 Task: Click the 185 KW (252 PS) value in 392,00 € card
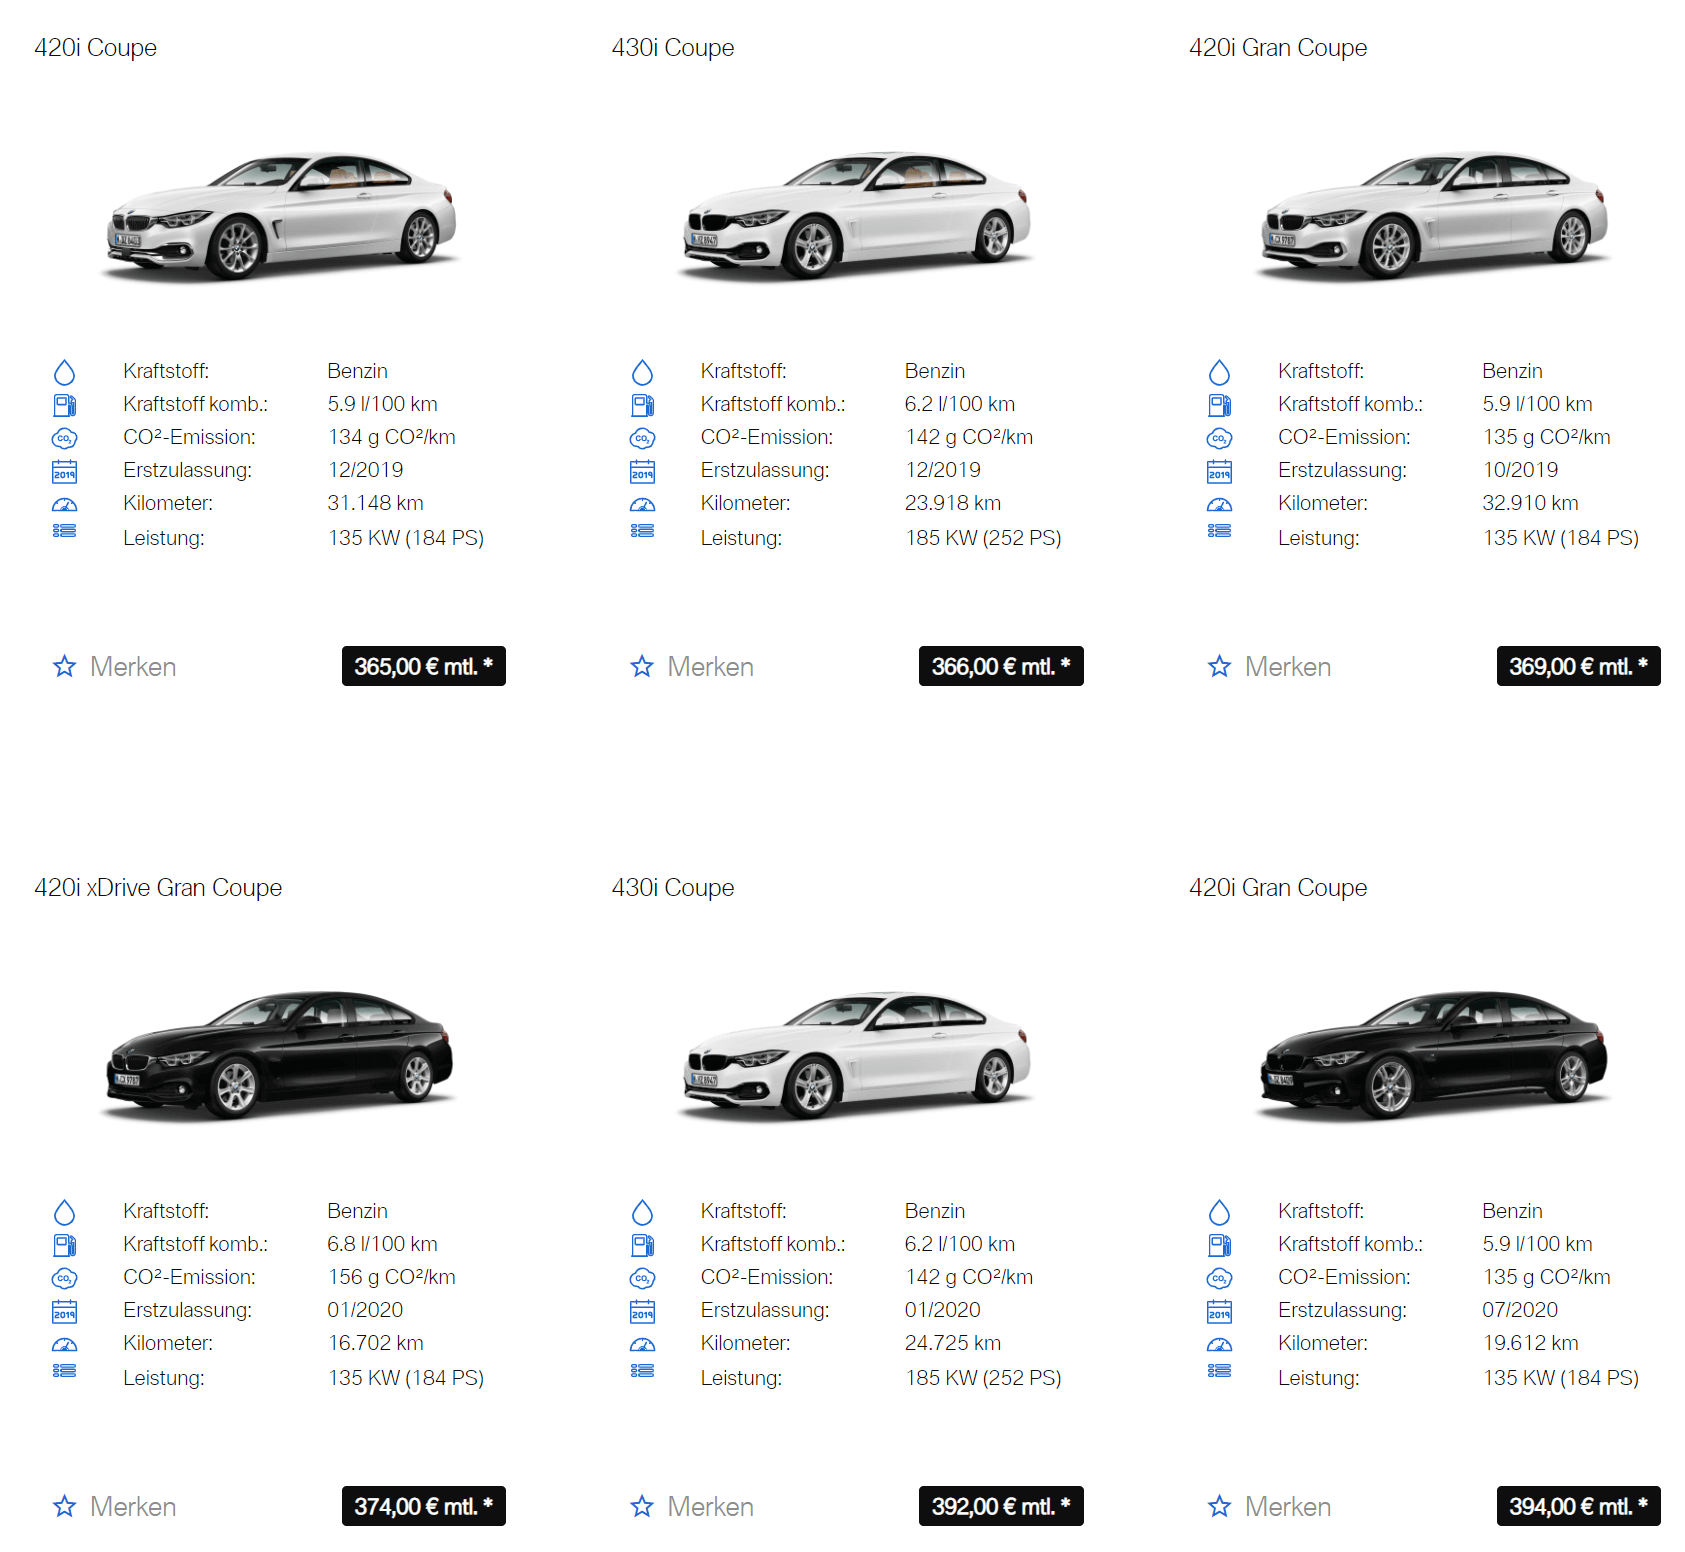tap(983, 1378)
